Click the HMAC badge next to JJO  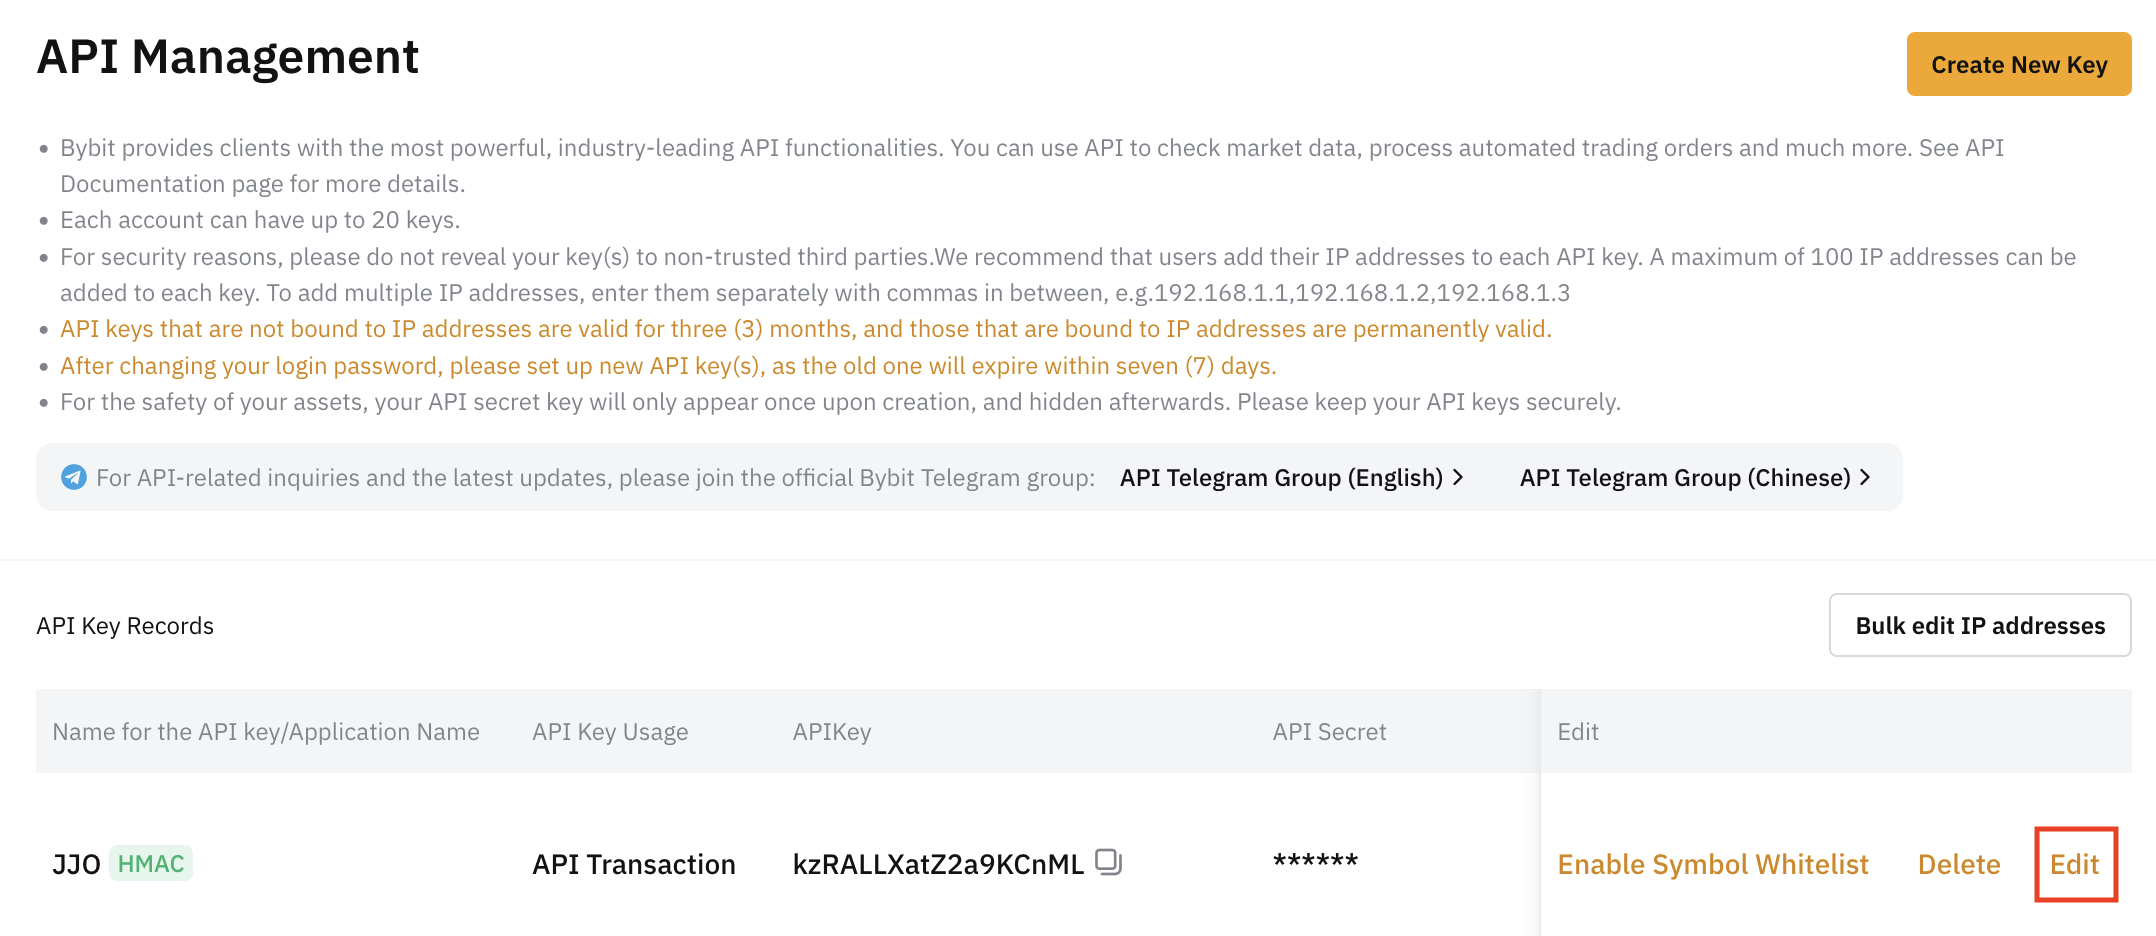point(150,863)
